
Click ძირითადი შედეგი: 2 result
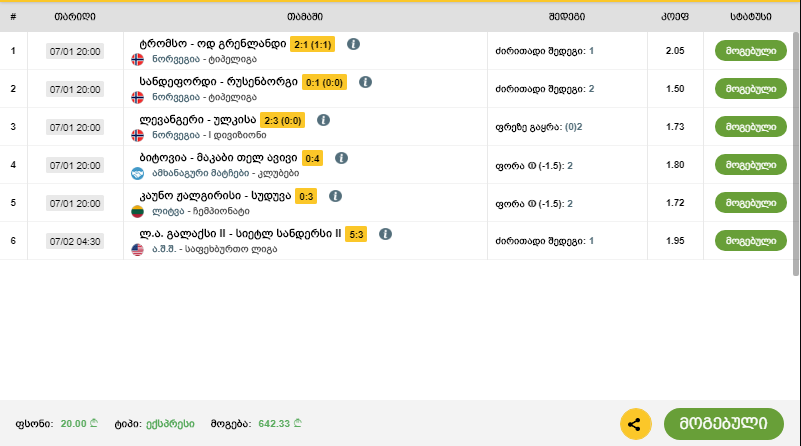coord(545,89)
